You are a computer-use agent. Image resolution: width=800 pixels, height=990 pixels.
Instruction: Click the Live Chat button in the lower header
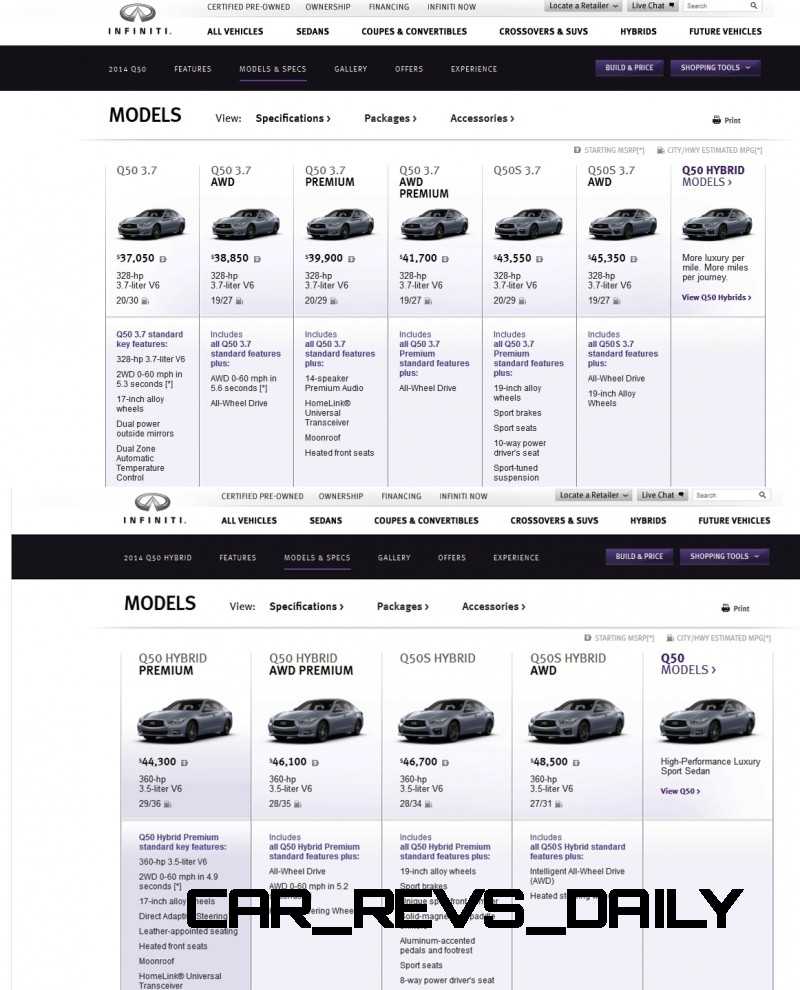click(x=662, y=495)
